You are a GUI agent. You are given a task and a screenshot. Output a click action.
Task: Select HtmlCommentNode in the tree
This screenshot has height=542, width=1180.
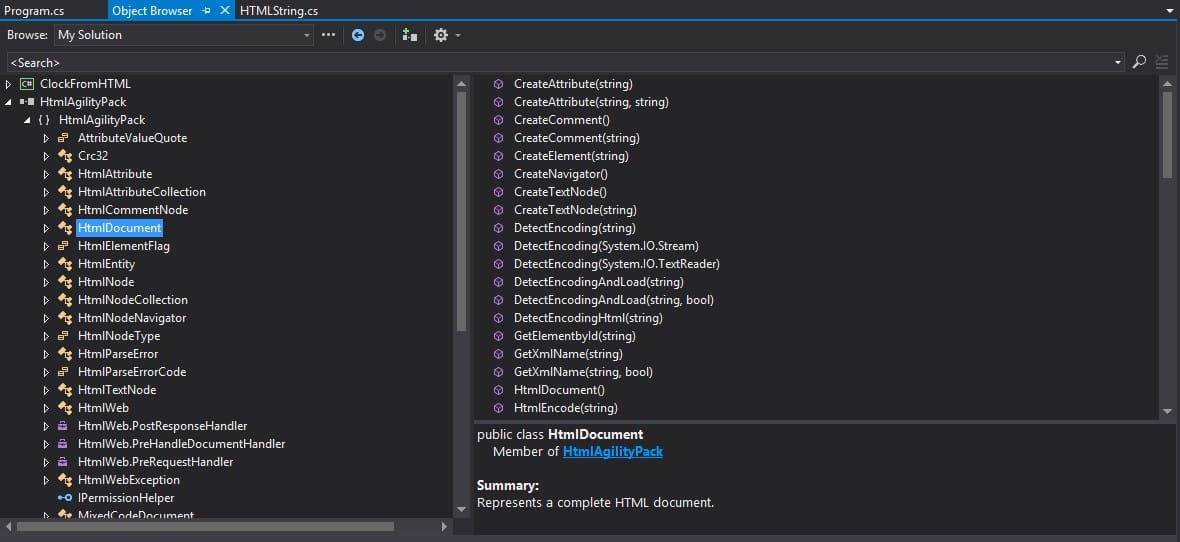pos(132,210)
